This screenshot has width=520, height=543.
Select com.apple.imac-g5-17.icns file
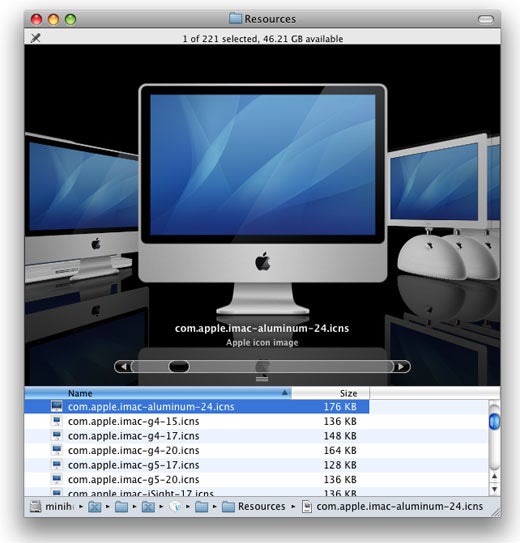pyautogui.click(x=133, y=465)
